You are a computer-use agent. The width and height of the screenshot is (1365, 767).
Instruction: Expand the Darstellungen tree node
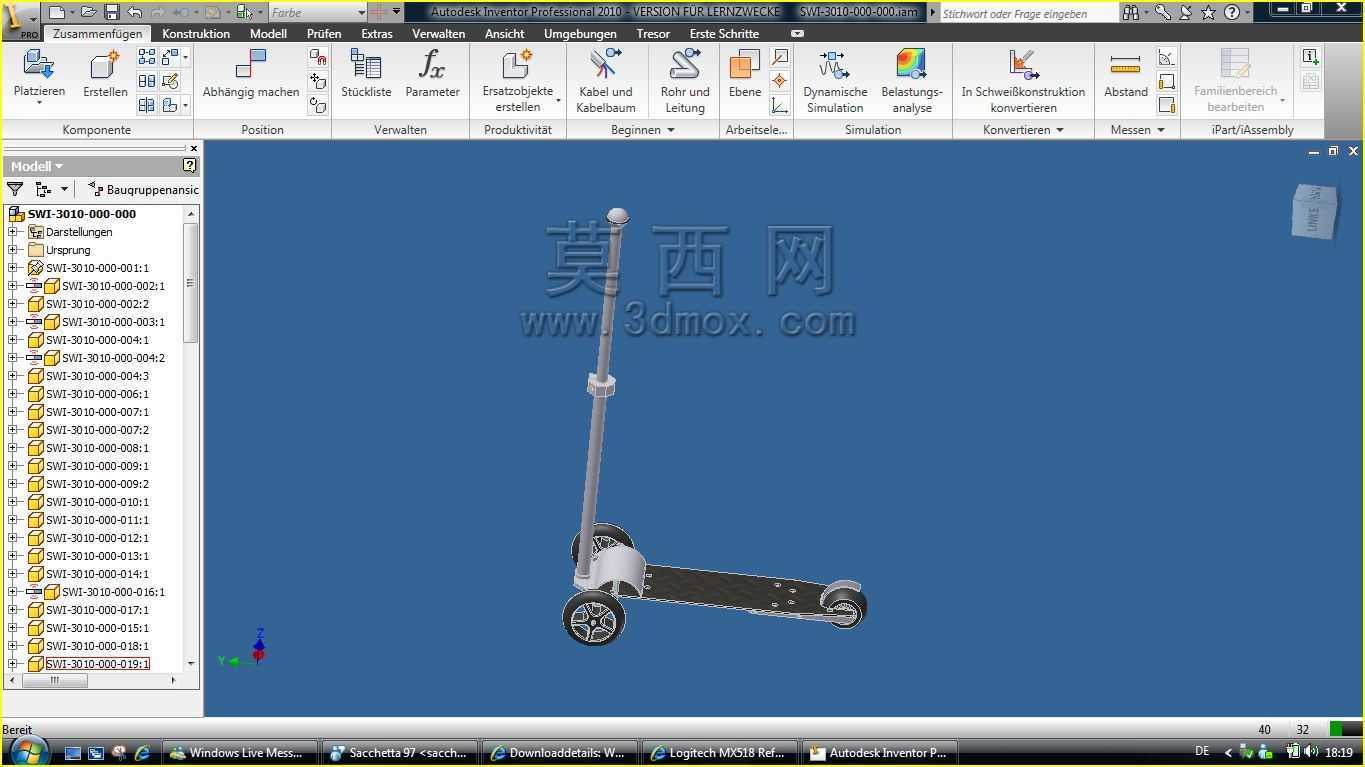[x=13, y=232]
